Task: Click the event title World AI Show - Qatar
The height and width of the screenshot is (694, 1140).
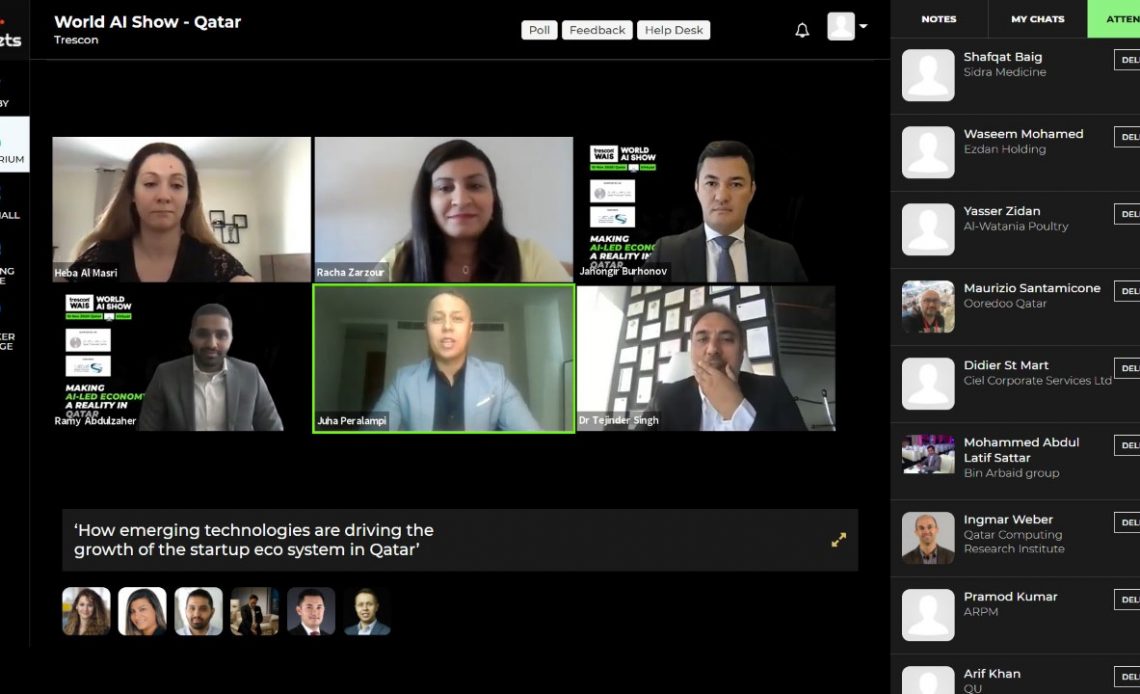Action: [148, 22]
